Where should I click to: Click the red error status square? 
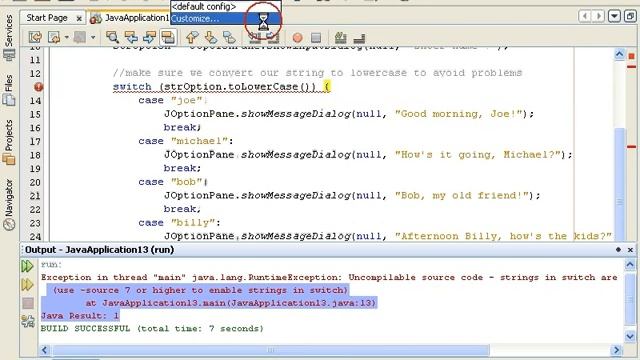(631, 56)
